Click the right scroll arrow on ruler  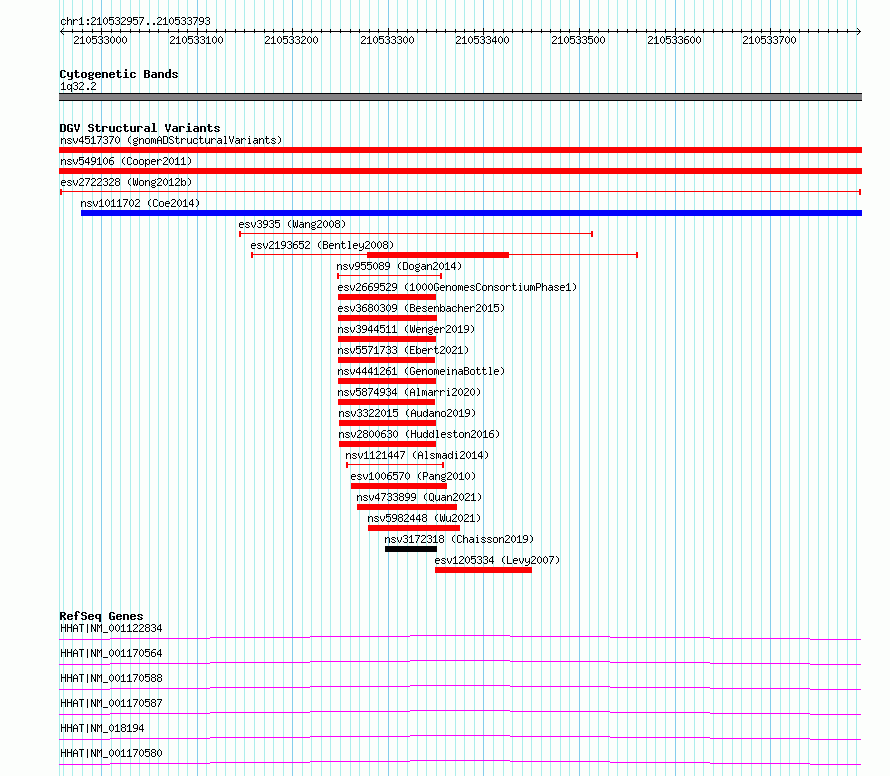859,32
